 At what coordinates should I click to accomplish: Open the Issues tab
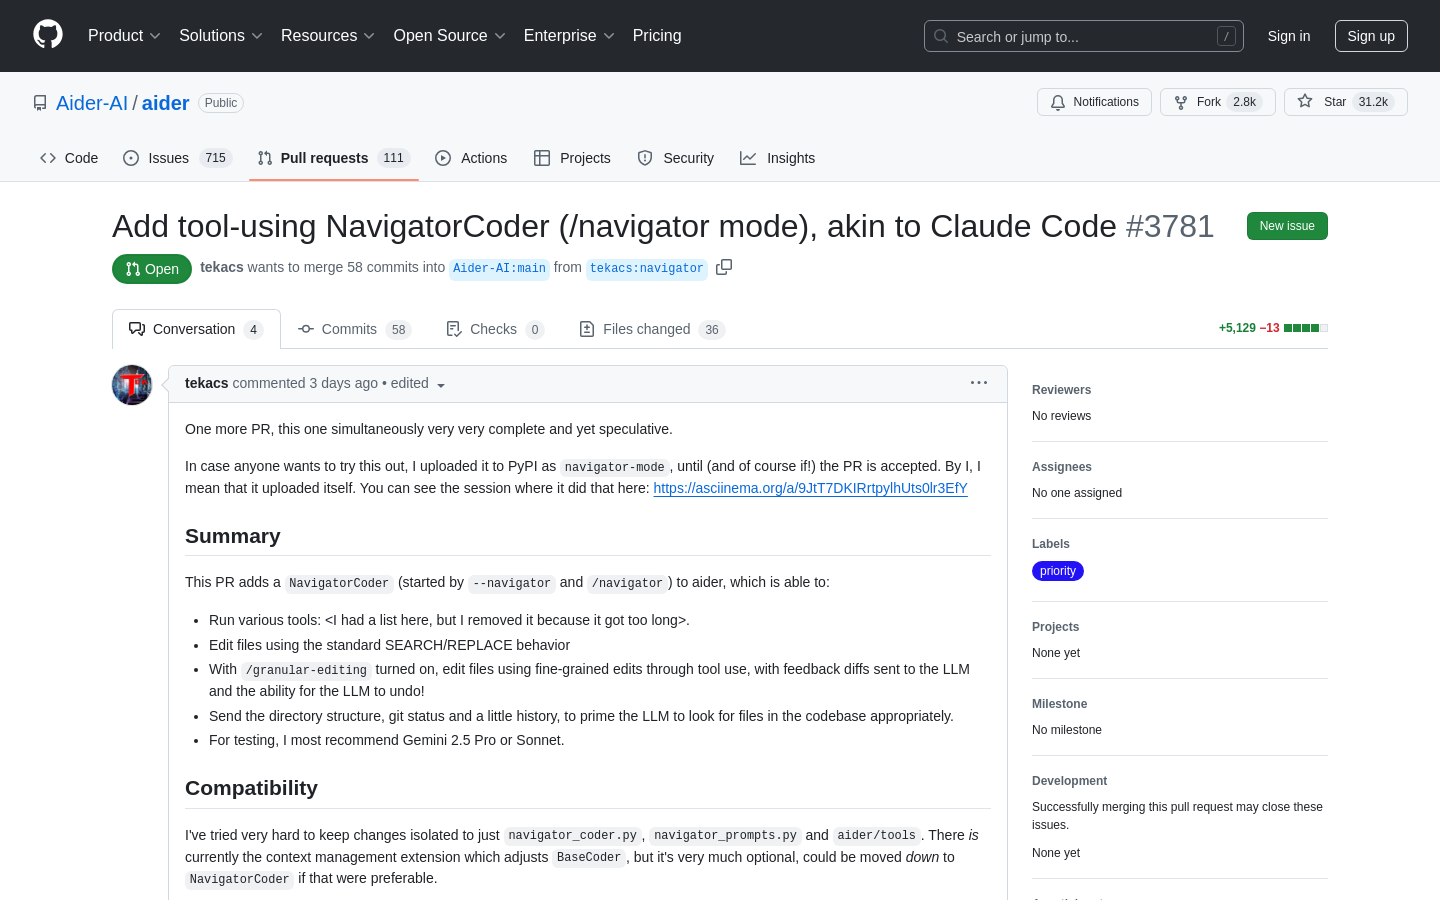pyautogui.click(x=178, y=158)
